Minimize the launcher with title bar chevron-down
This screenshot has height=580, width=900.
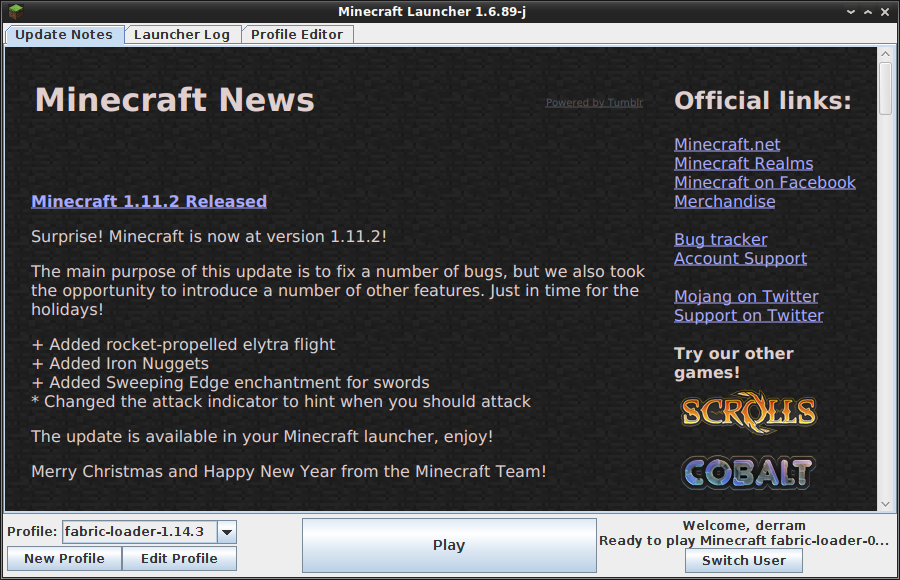[851, 11]
